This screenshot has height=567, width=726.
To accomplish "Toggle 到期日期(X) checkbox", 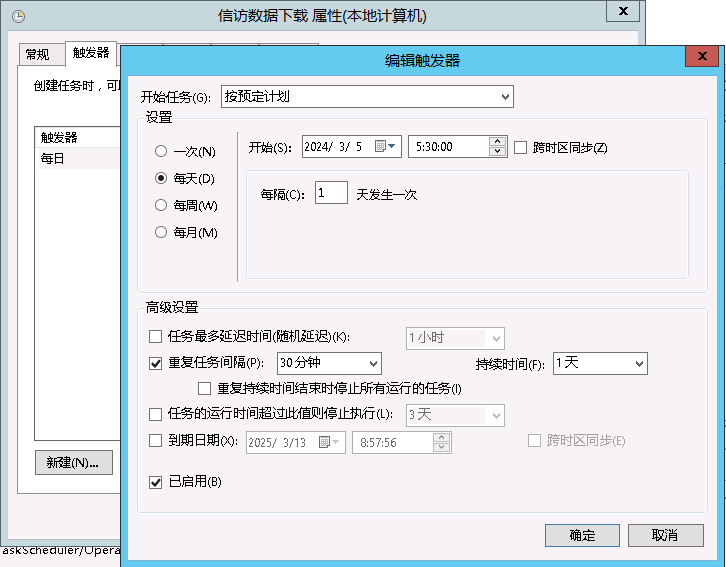I will pos(155,440).
